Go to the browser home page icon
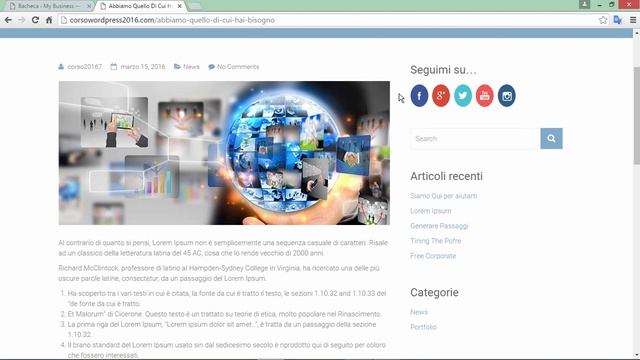The image size is (640, 360). tap(49, 20)
